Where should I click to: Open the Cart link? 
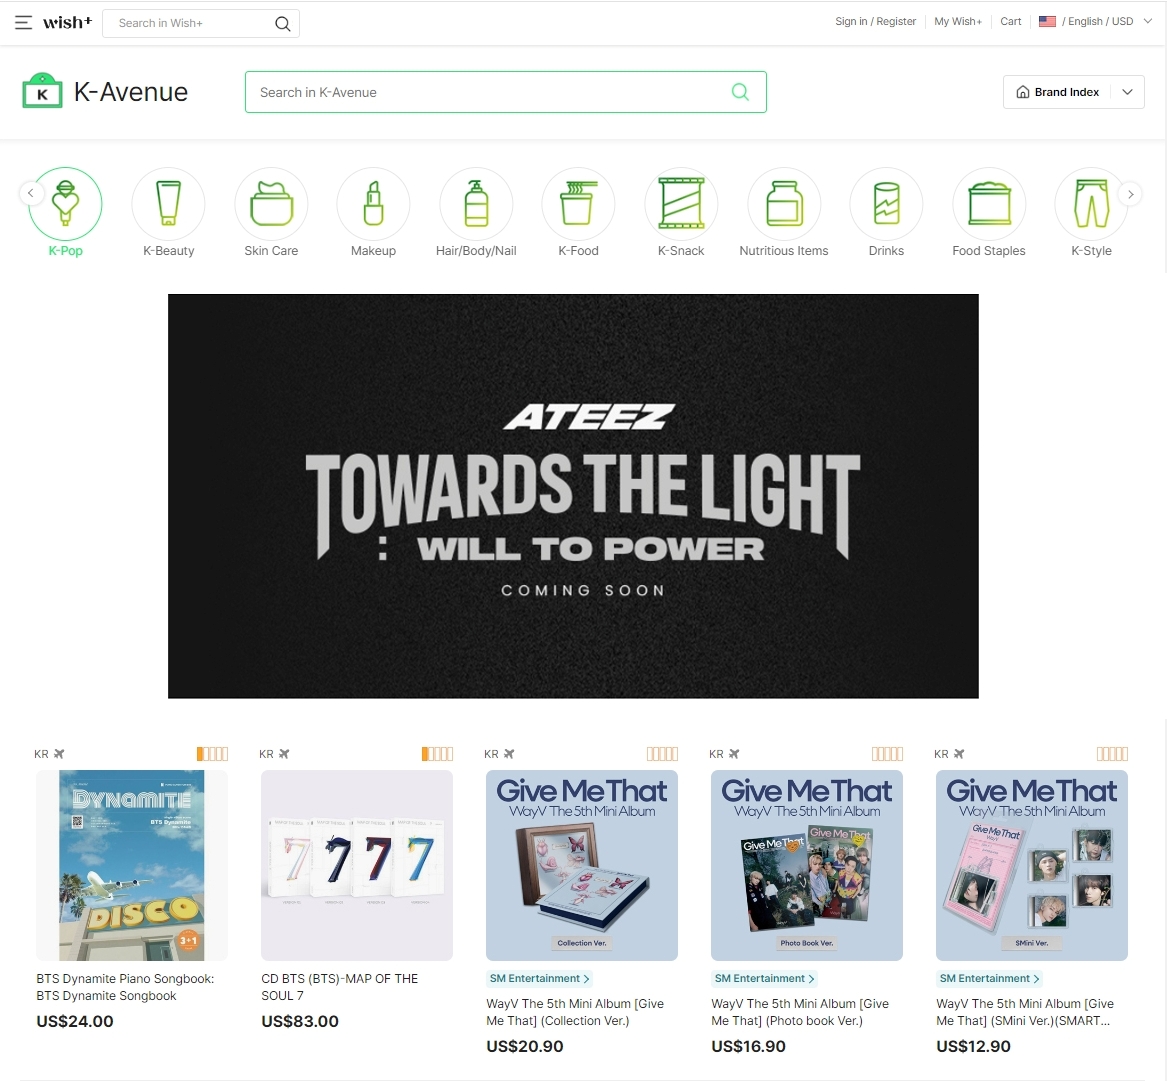pyautogui.click(x=1010, y=21)
